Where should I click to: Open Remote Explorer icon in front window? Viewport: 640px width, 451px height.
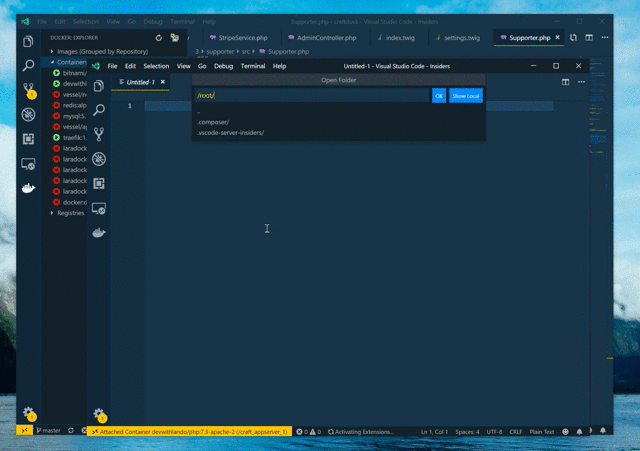(99, 209)
